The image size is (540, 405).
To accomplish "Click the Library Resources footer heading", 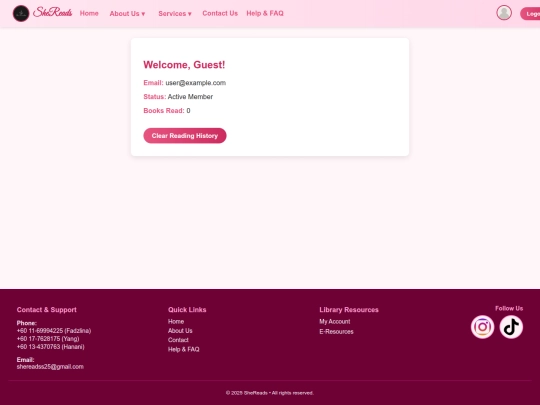I will click(x=349, y=310).
